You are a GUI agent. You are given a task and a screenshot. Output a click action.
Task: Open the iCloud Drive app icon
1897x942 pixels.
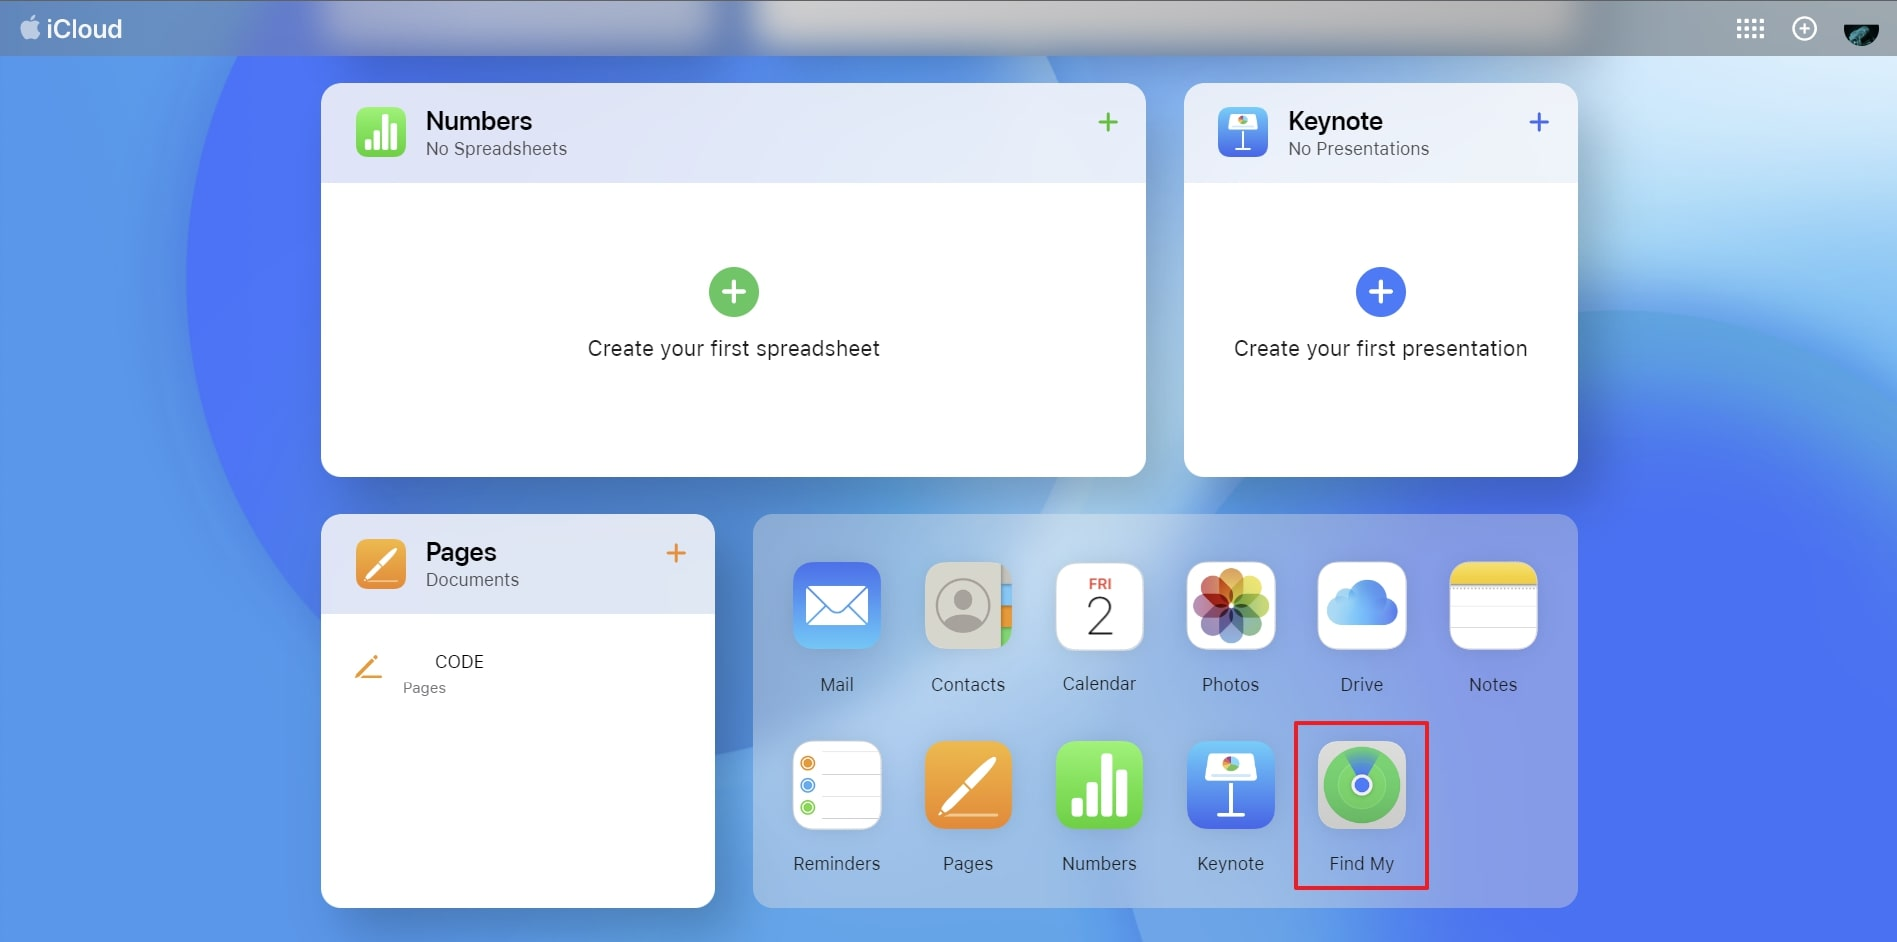click(x=1361, y=606)
